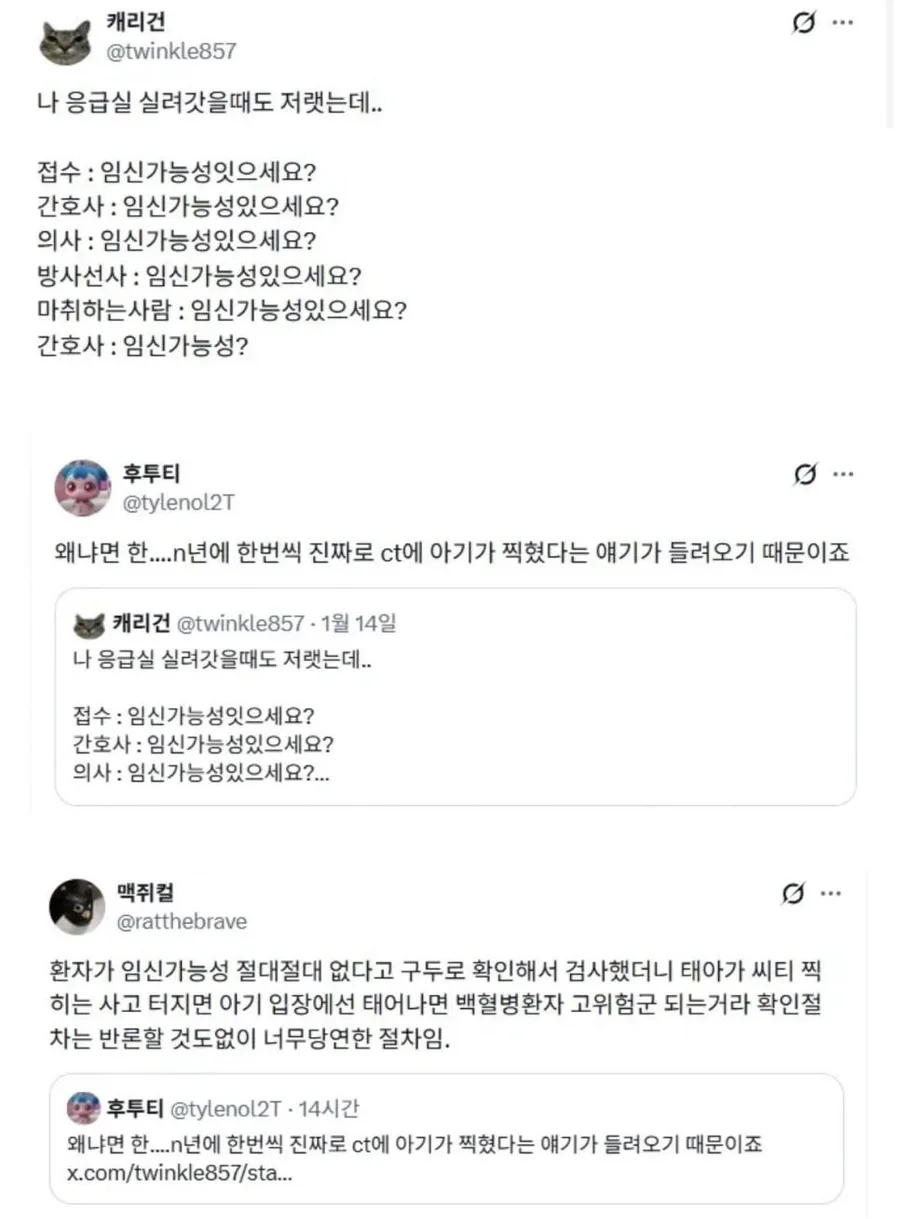
Task: Open the @tylenol2T handle under 후투티
Action: [x=178, y=503]
